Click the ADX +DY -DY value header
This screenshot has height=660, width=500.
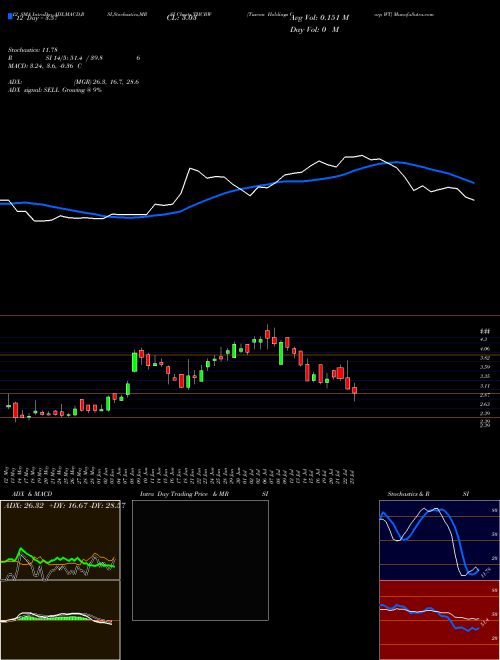pos(64,506)
